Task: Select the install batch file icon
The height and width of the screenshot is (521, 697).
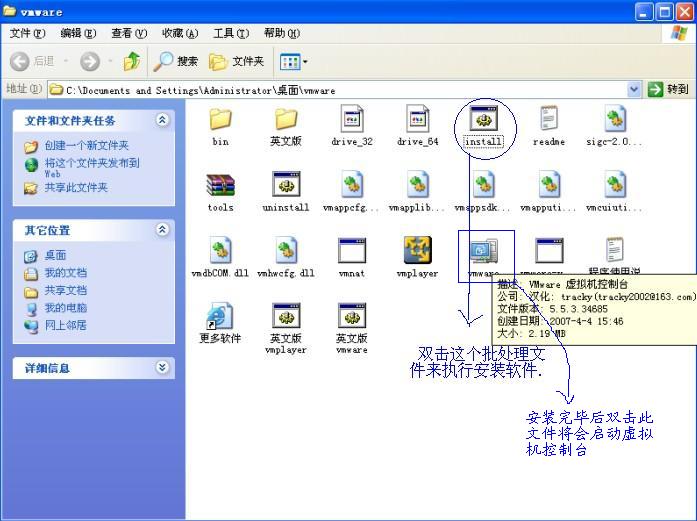Action: 483,121
